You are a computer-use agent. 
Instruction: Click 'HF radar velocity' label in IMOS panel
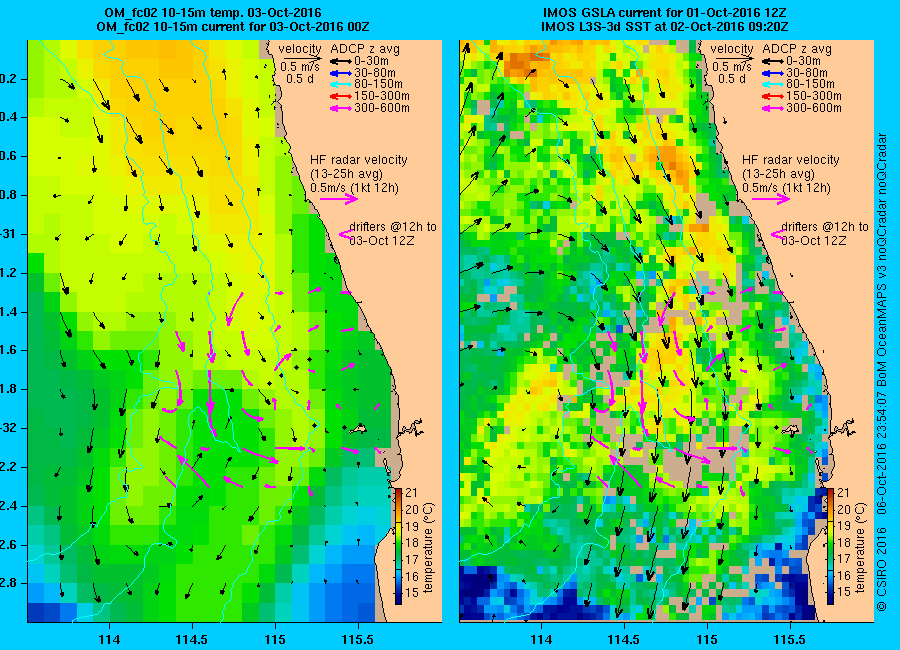791,160
